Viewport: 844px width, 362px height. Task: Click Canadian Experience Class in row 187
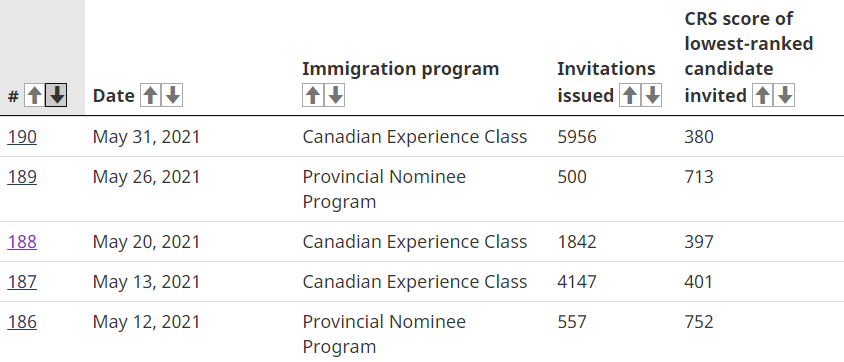click(414, 281)
